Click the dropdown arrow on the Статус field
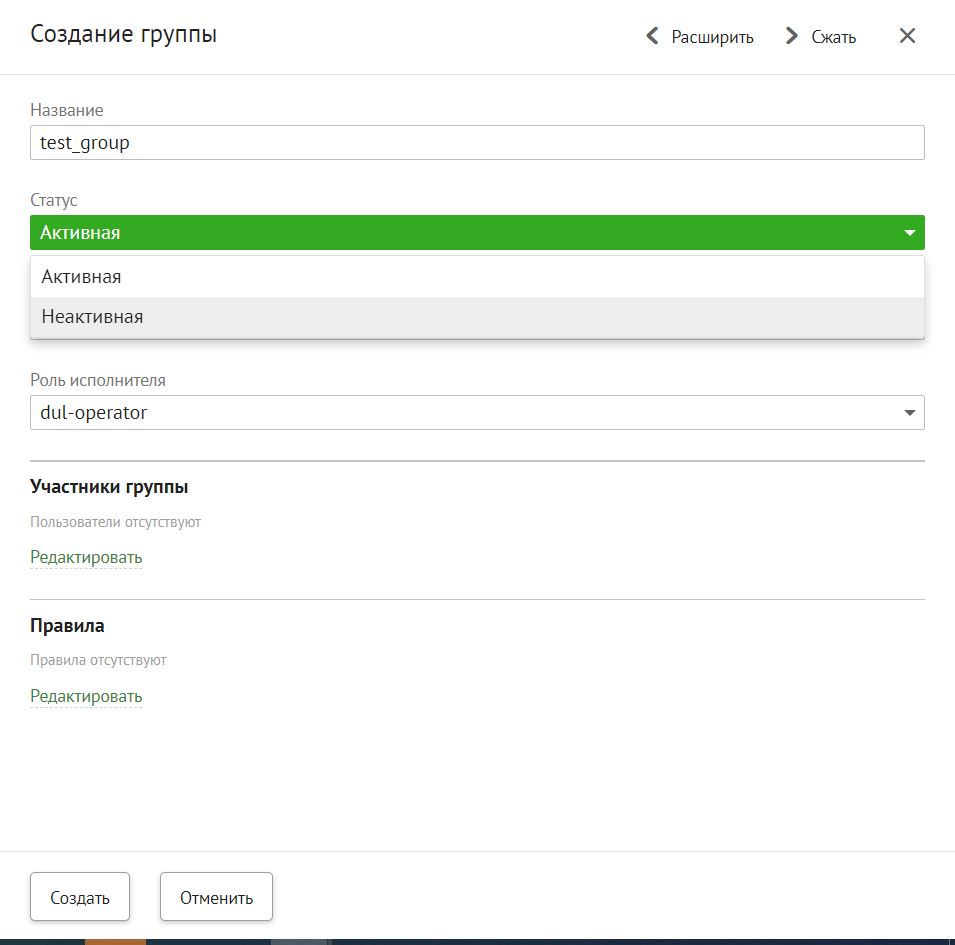 pos(910,232)
